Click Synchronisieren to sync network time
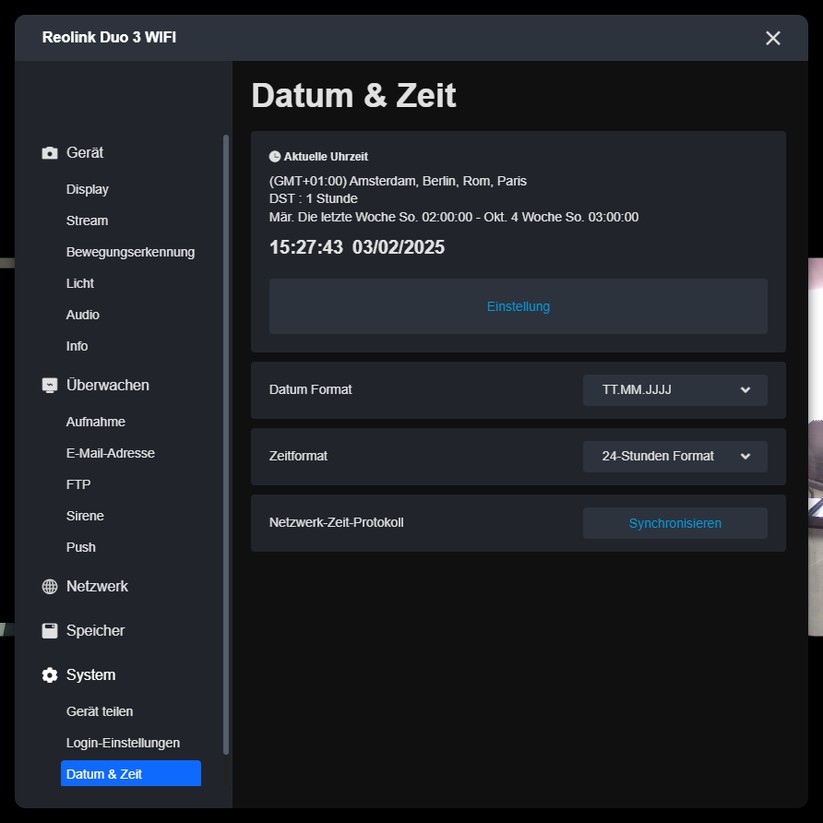The width and height of the screenshot is (823, 823). (674, 522)
